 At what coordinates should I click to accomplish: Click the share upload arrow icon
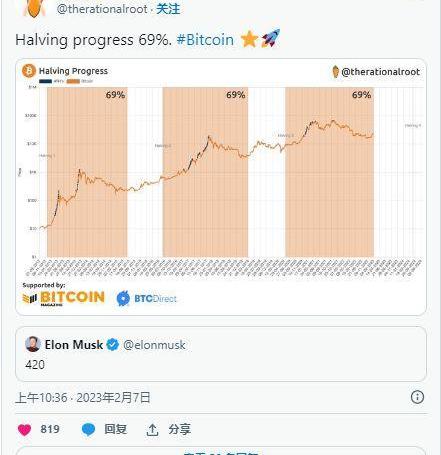(x=152, y=430)
